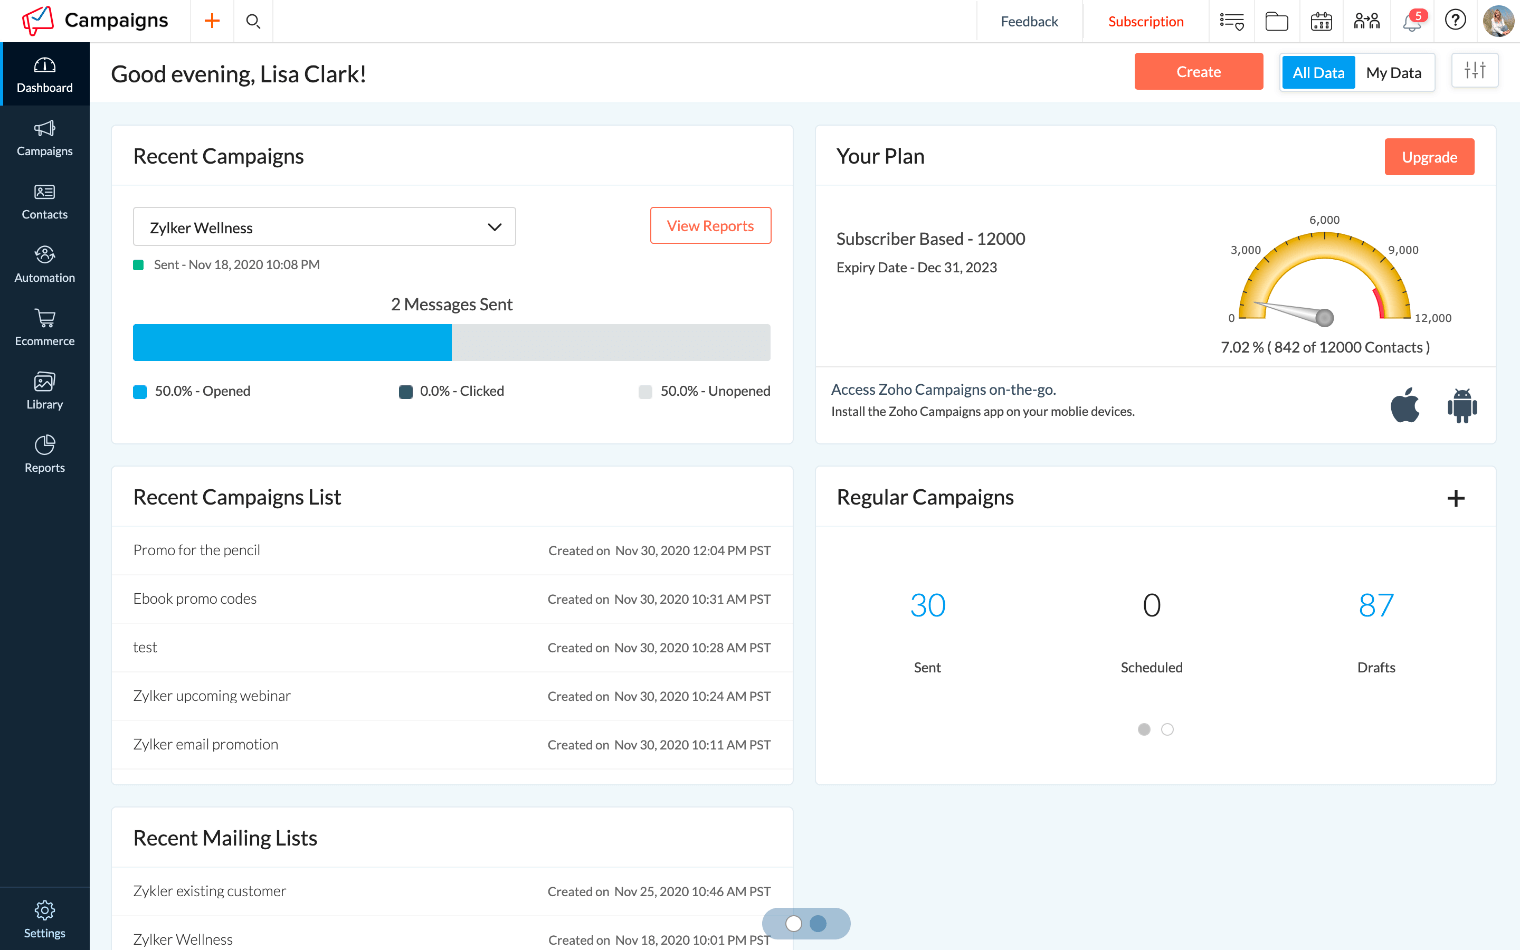Open the users icon in top bar

(x=1366, y=21)
